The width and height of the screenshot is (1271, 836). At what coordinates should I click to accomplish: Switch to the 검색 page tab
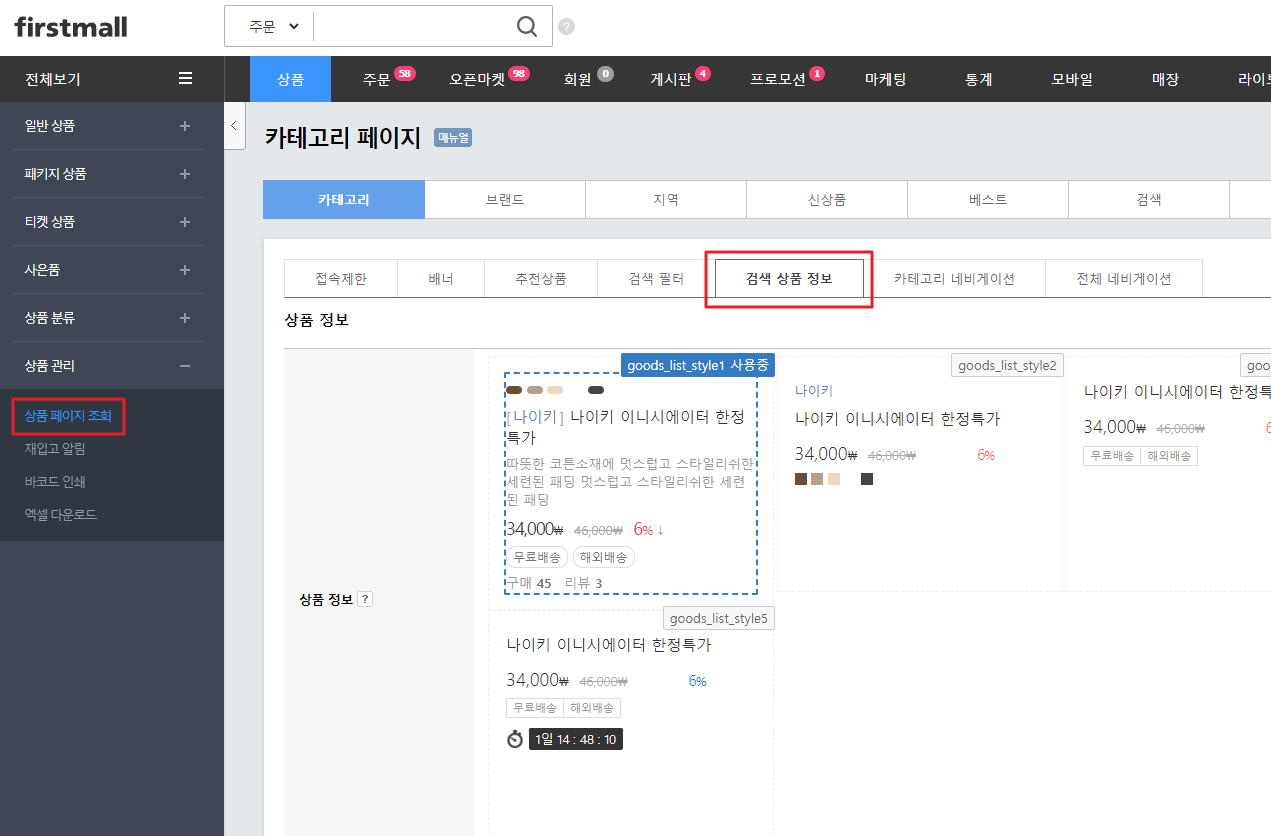pos(1149,199)
